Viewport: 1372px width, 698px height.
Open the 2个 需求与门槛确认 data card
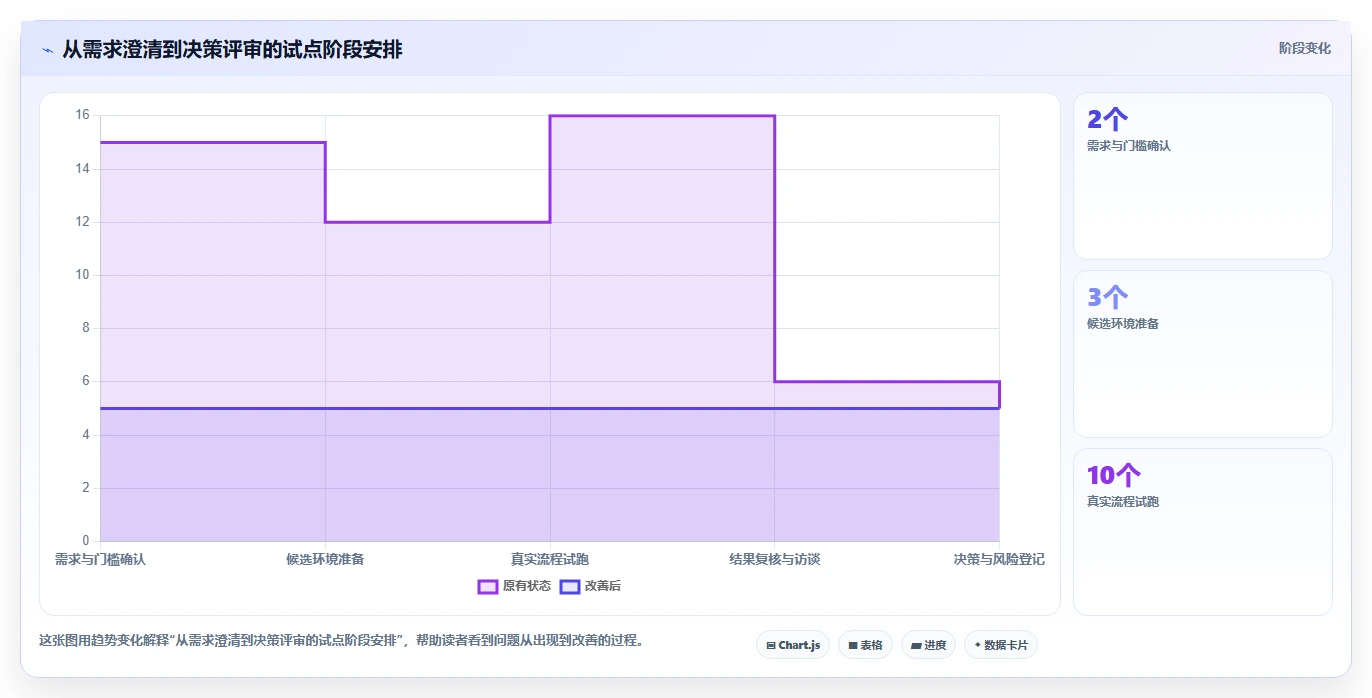click(x=1202, y=176)
